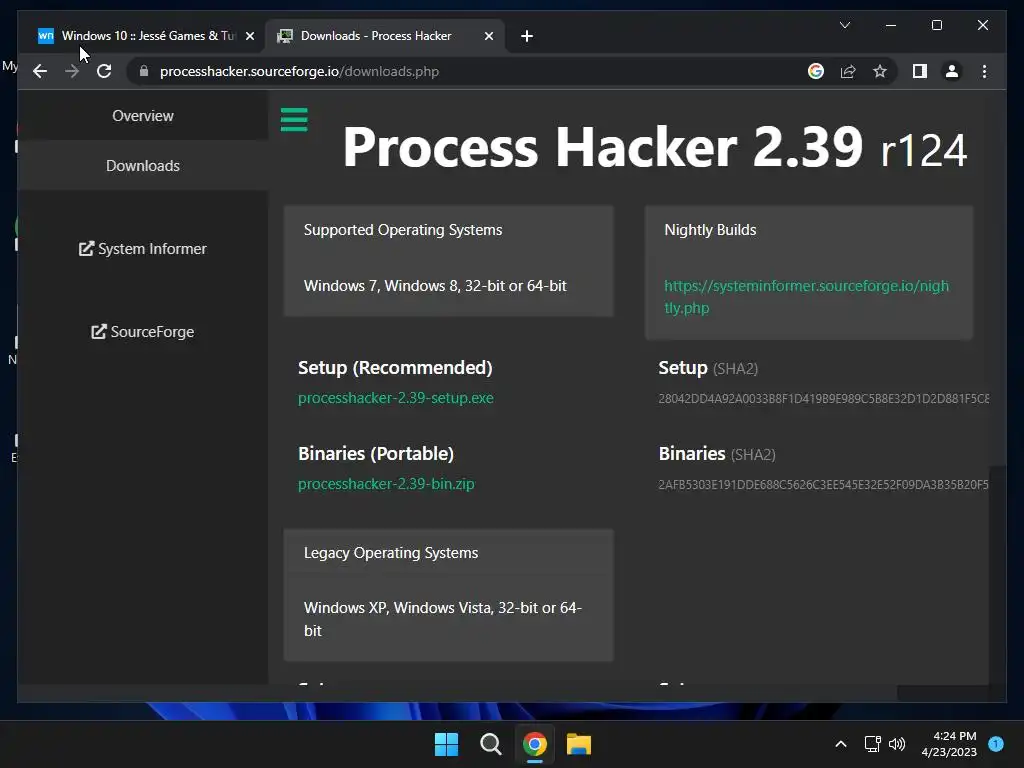
Task: Click the Supported Operating Systems header
Action: click(403, 230)
